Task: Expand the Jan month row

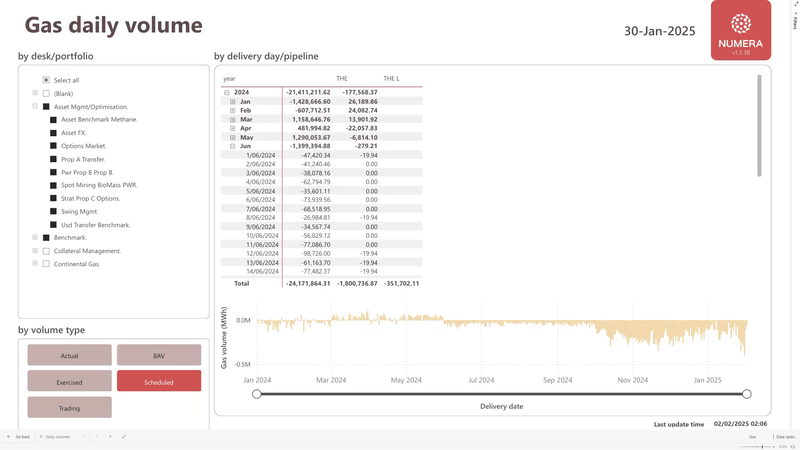Action: point(233,102)
